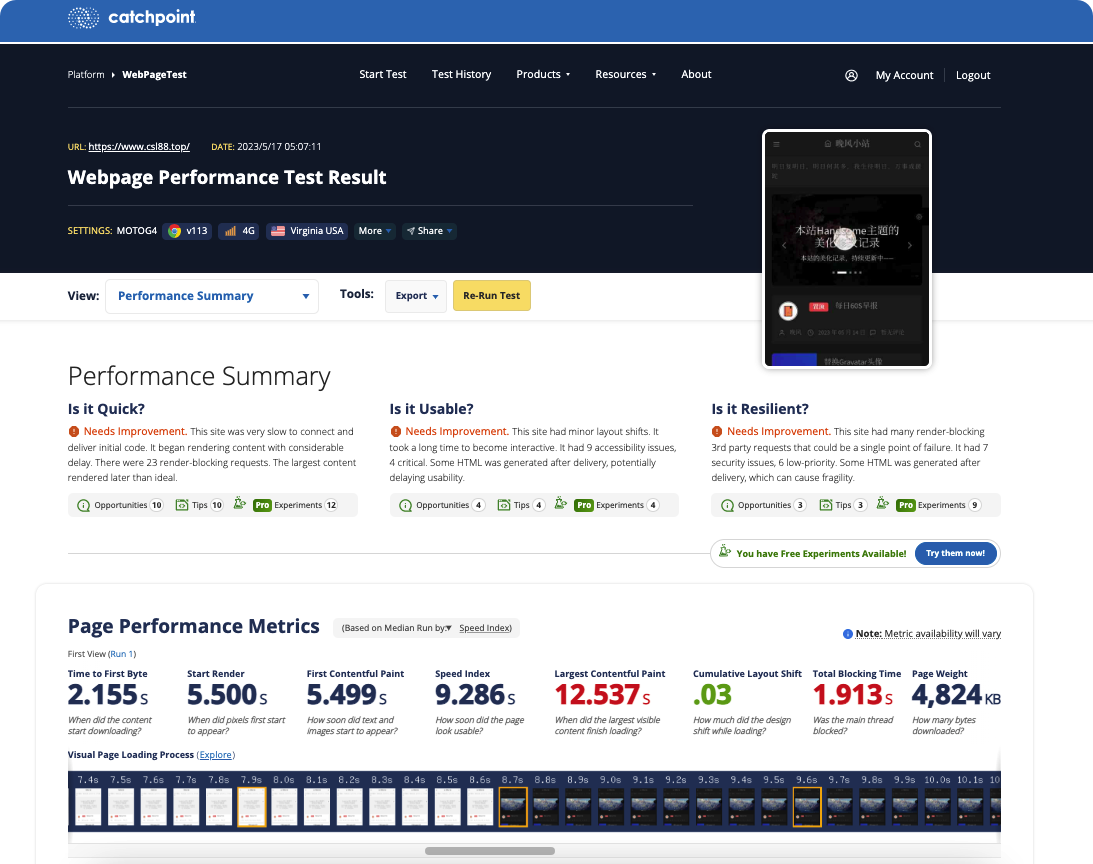This screenshot has height=864, width=1093.
Task: Click the Catchpoint logo icon
Action: coord(83,17)
